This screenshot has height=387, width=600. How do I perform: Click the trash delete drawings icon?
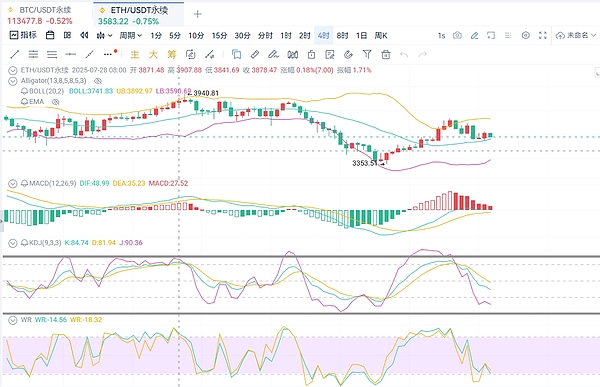[386, 55]
